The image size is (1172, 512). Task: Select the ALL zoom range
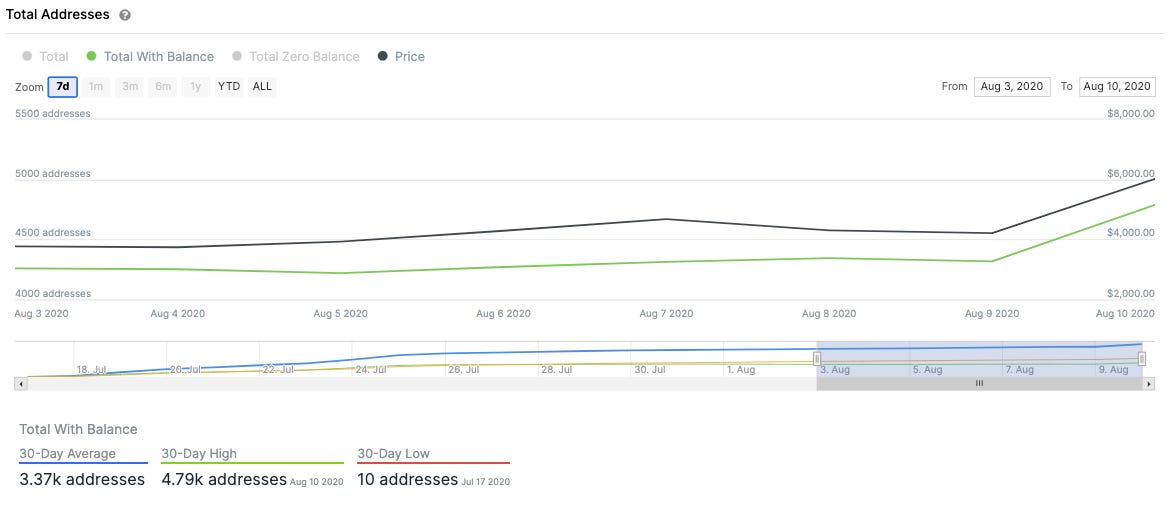(262, 87)
